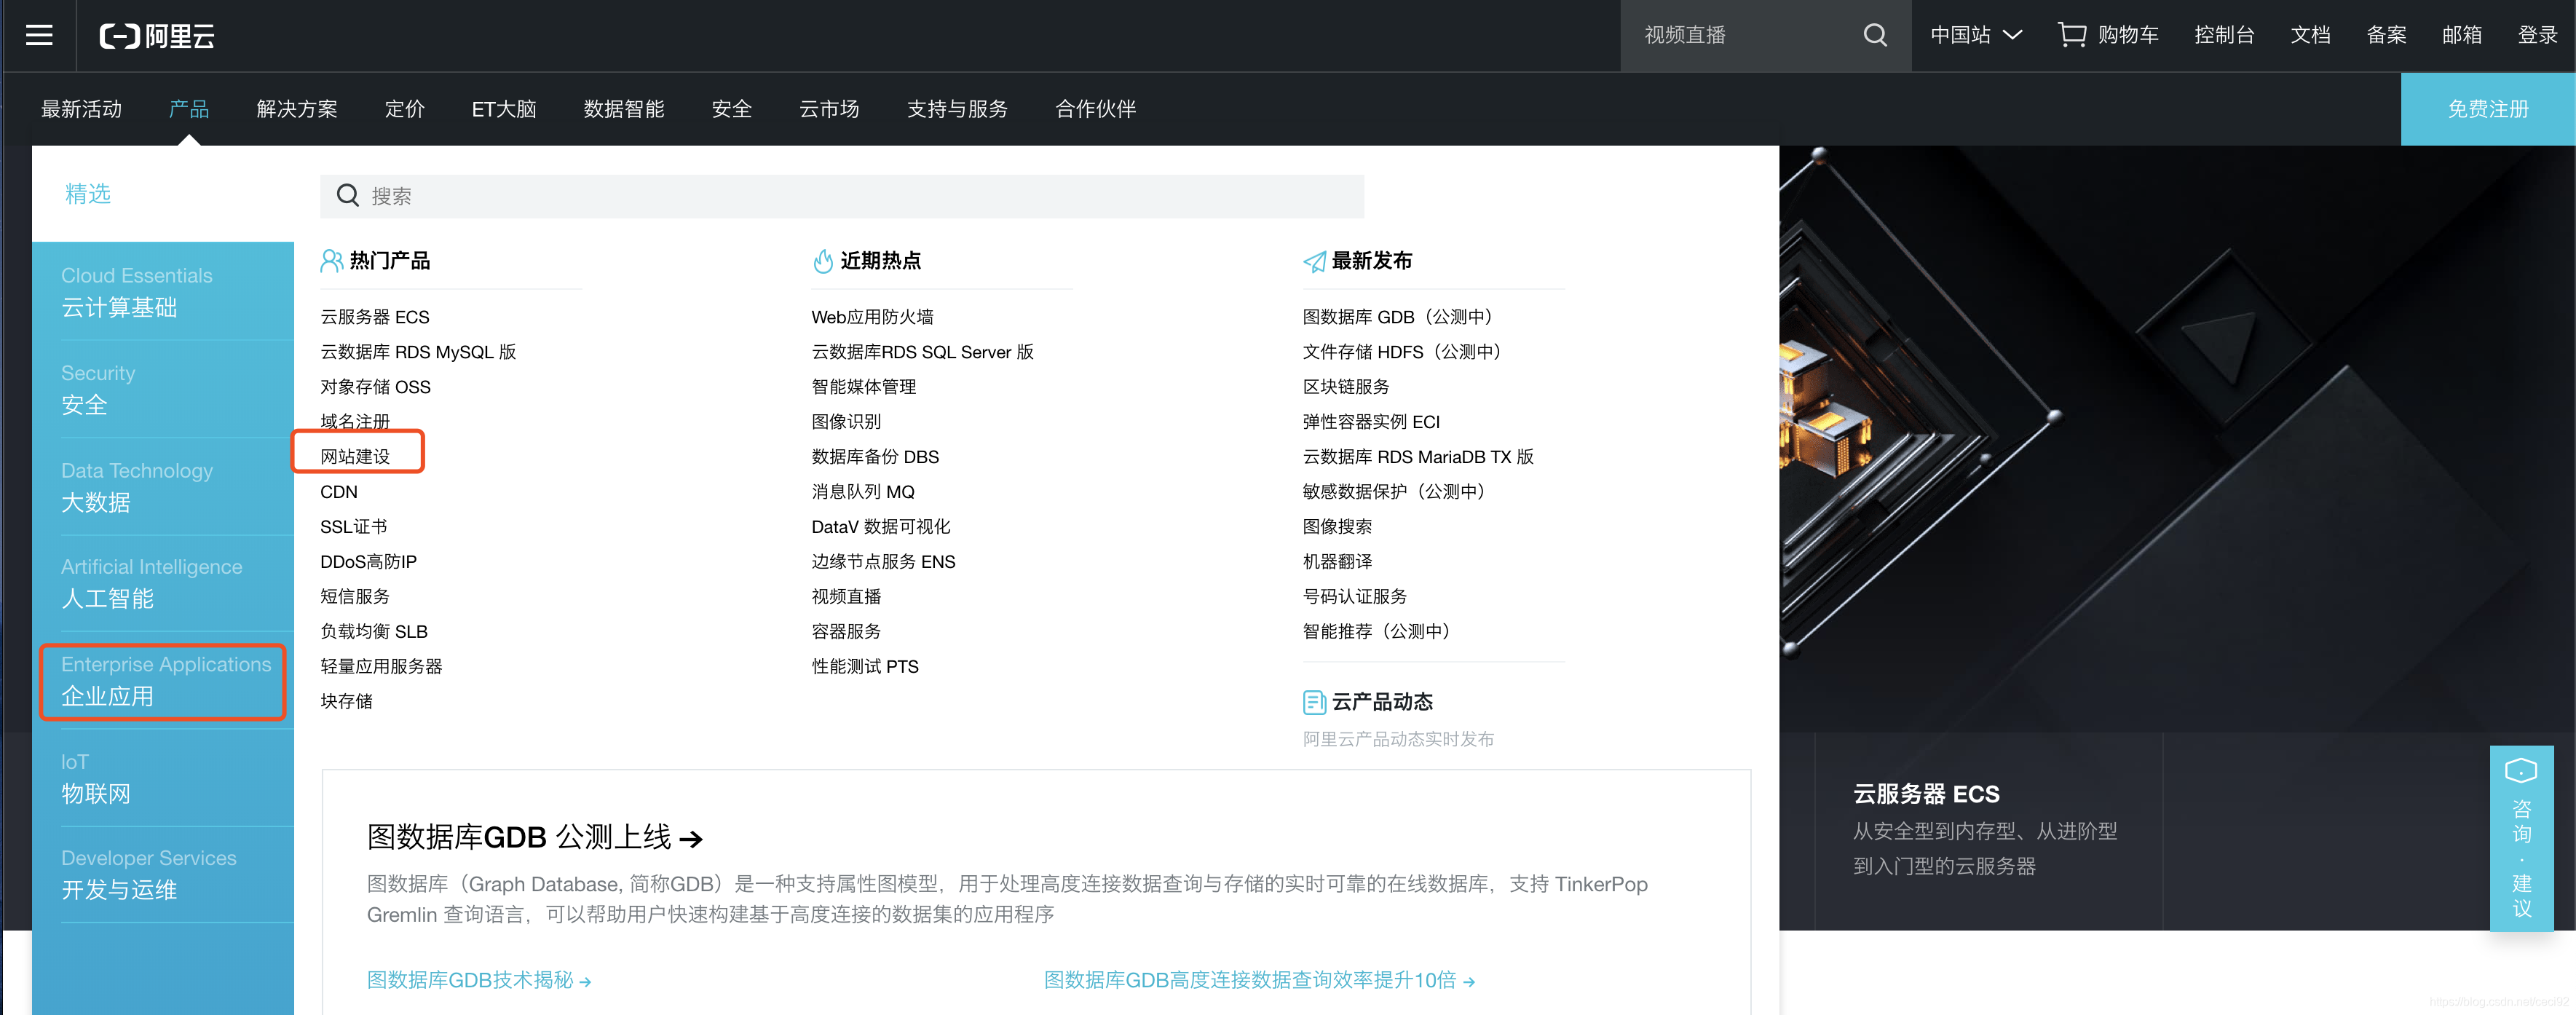
Task: Open the 安全 navigation menu item
Action: pyautogui.click(x=731, y=109)
